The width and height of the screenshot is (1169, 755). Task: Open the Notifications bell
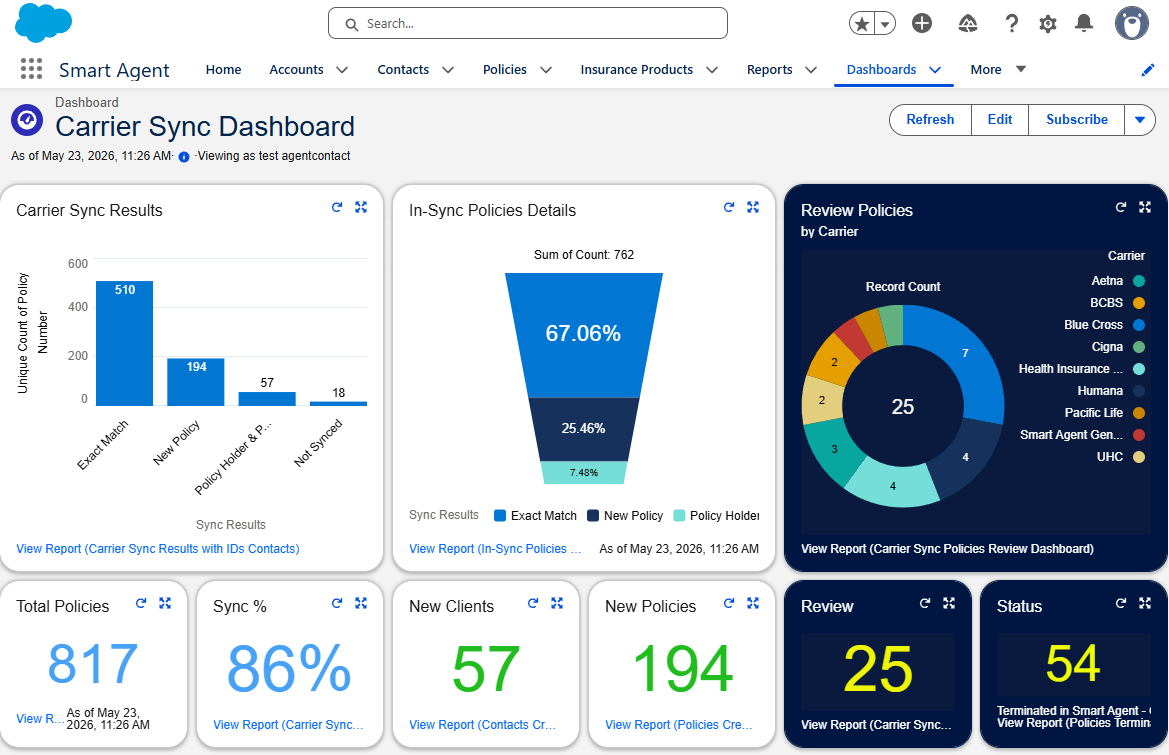click(1084, 24)
